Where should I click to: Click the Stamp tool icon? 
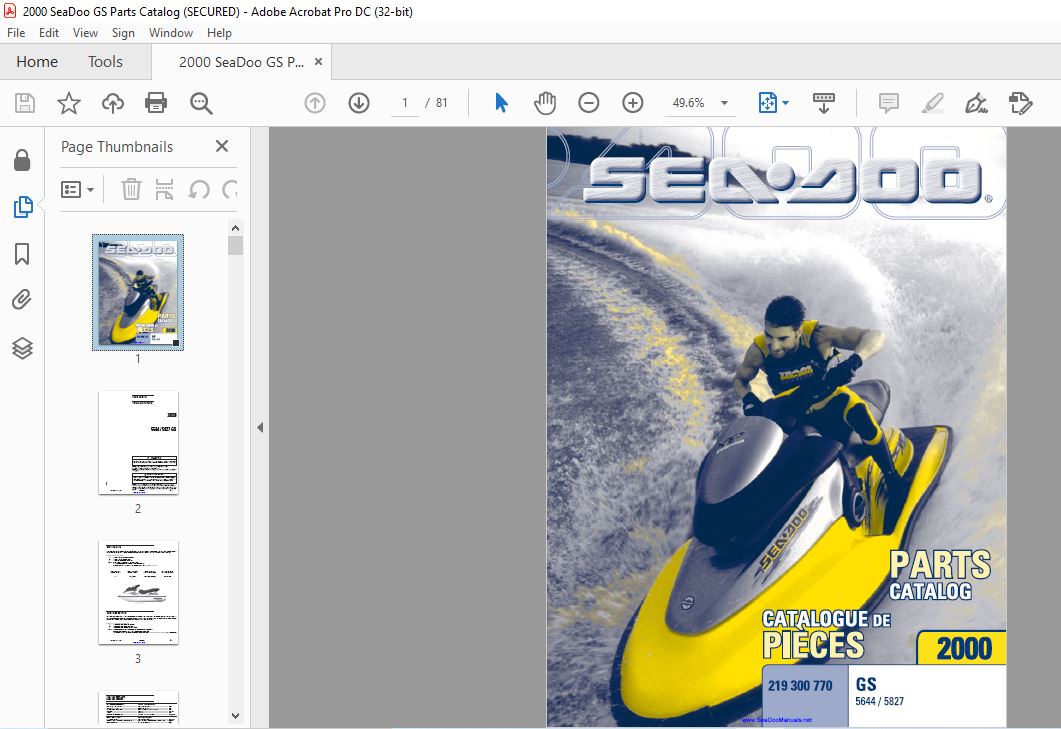[1020, 103]
